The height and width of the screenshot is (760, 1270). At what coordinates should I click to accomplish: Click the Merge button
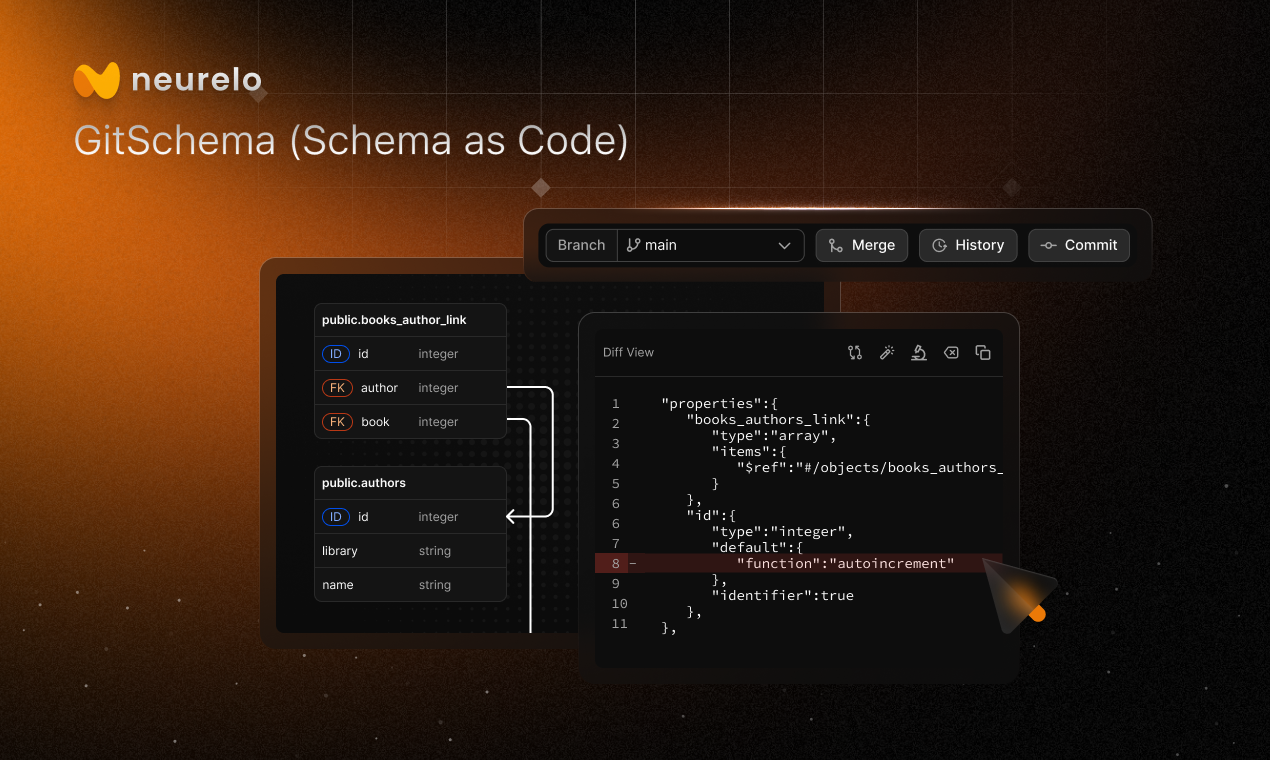[x=862, y=245]
